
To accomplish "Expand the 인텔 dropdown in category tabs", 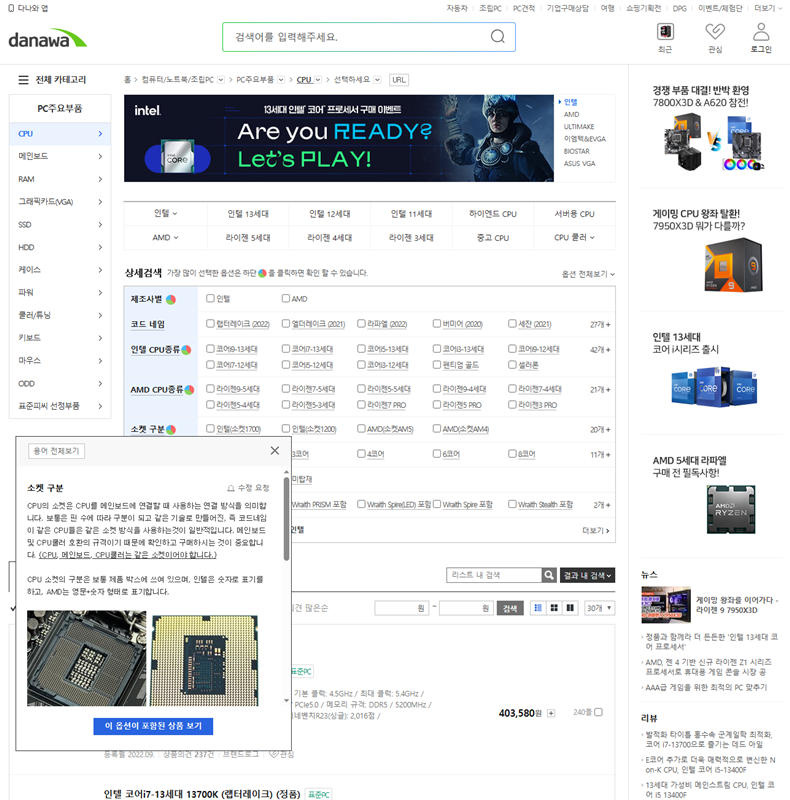I will point(165,213).
